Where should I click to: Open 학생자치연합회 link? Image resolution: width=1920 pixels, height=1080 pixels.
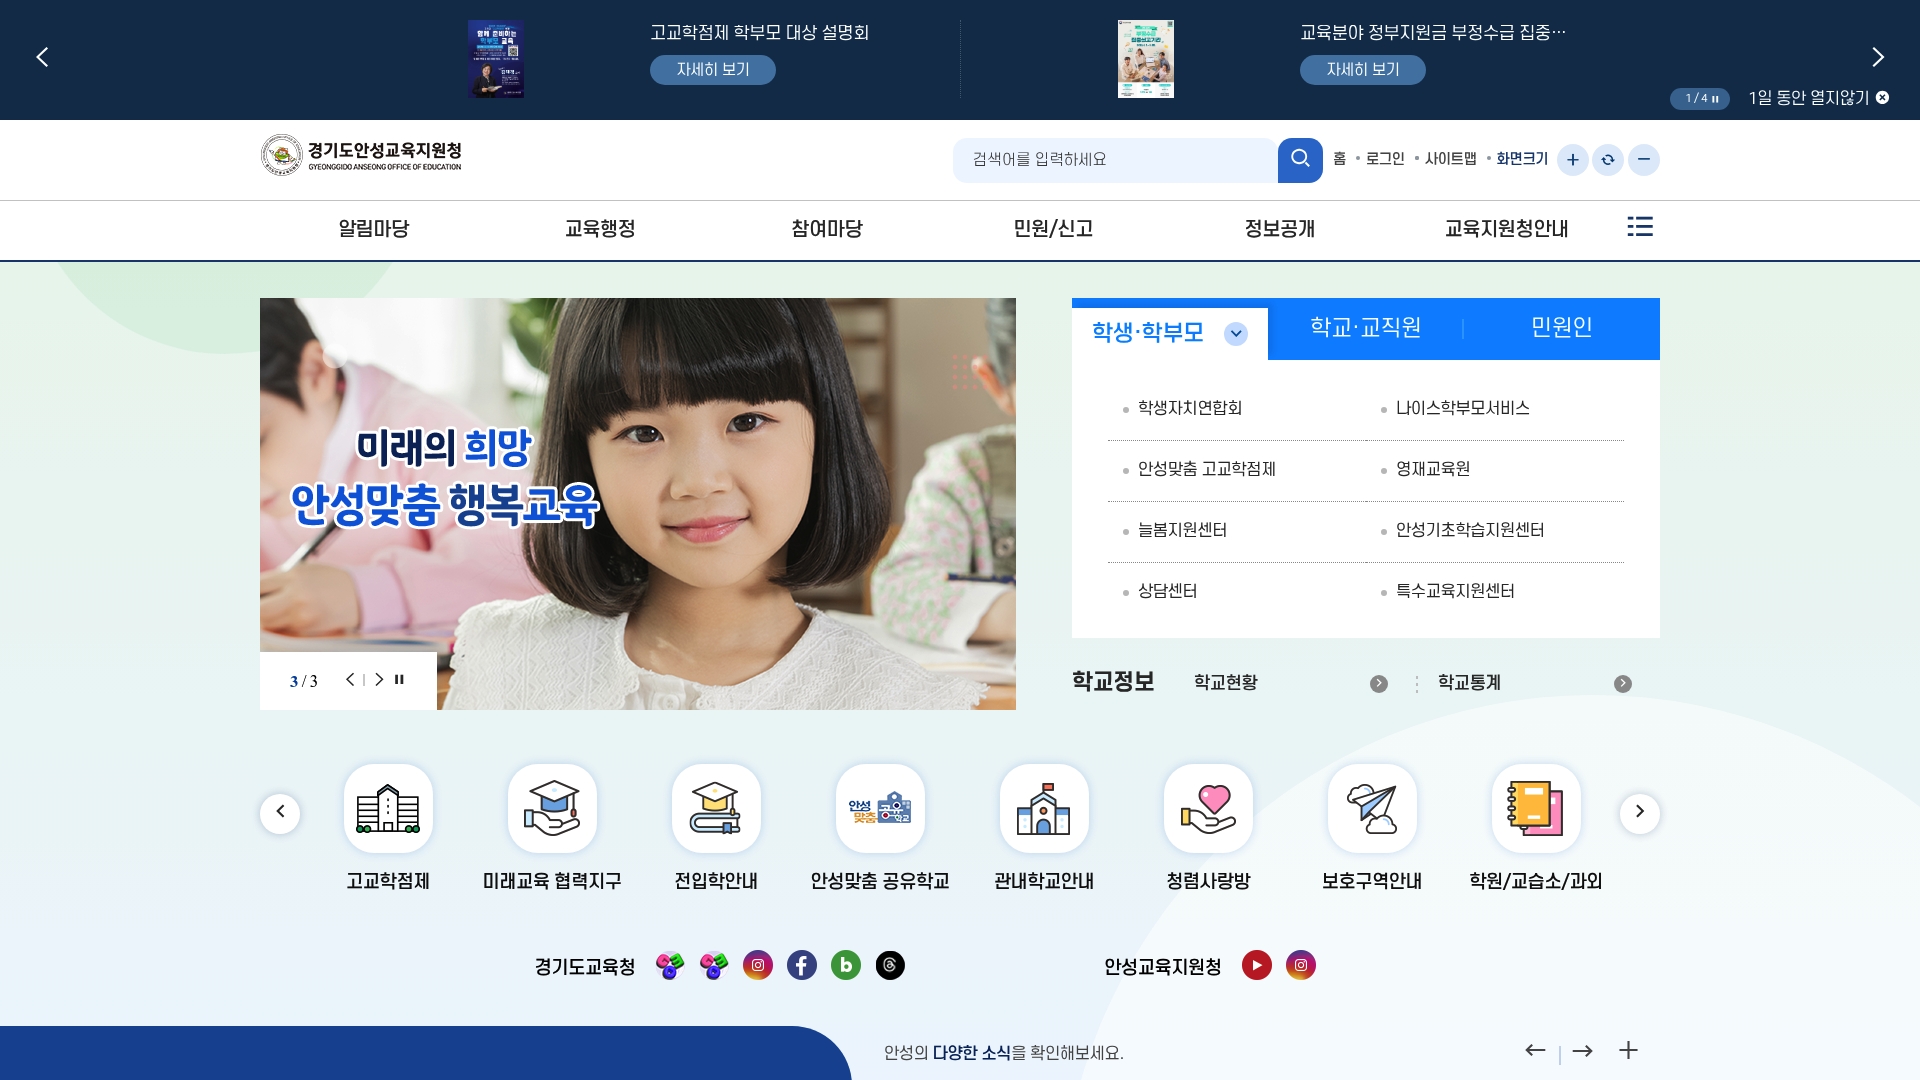1190,408
